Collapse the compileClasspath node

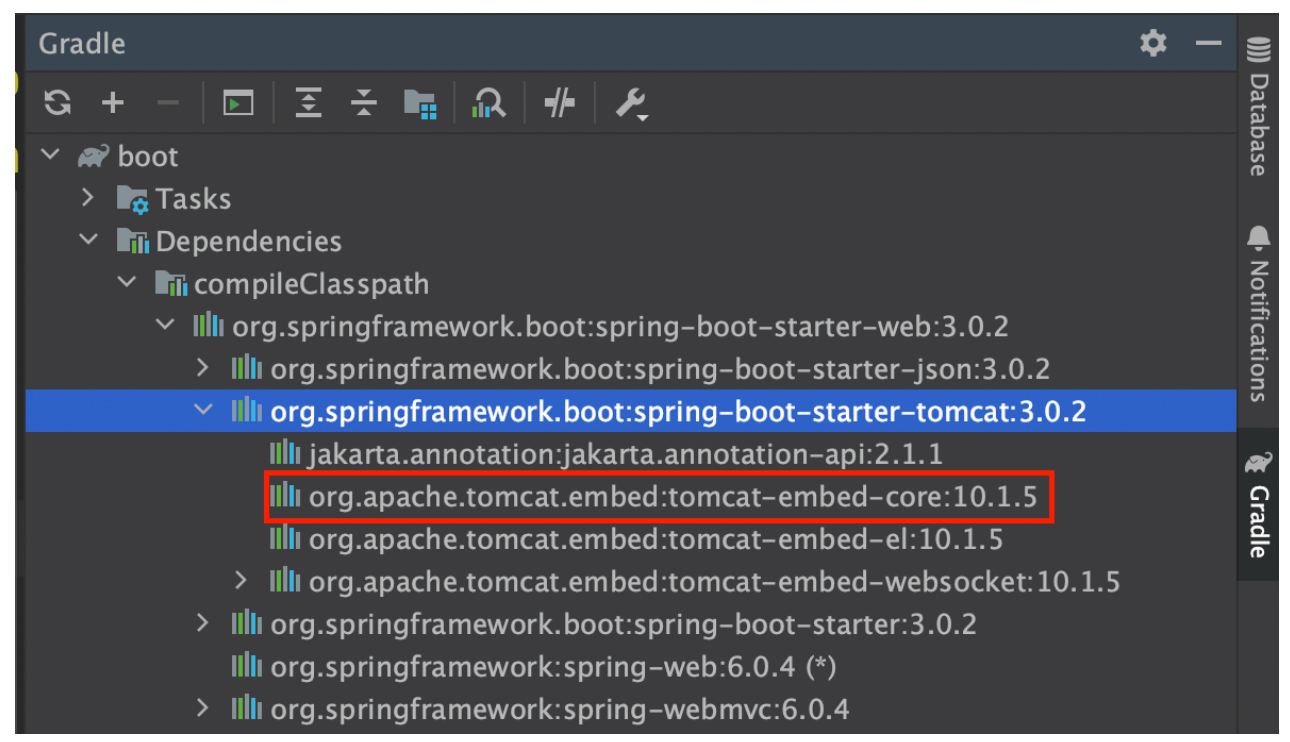pyautogui.click(x=128, y=283)
